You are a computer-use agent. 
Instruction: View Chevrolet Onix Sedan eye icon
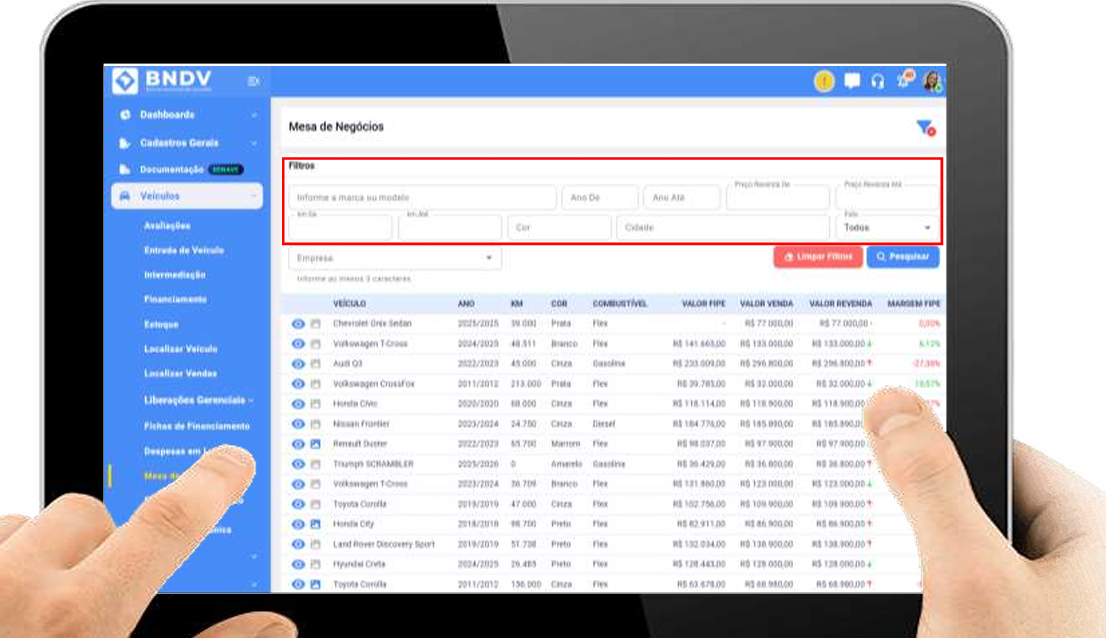click(298, 324)
